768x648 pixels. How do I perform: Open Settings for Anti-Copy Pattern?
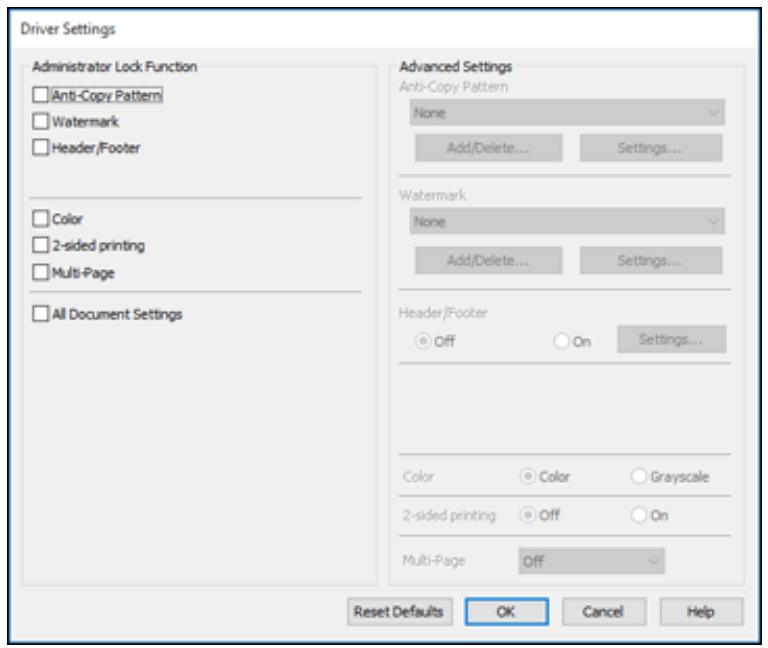point(651,148)
